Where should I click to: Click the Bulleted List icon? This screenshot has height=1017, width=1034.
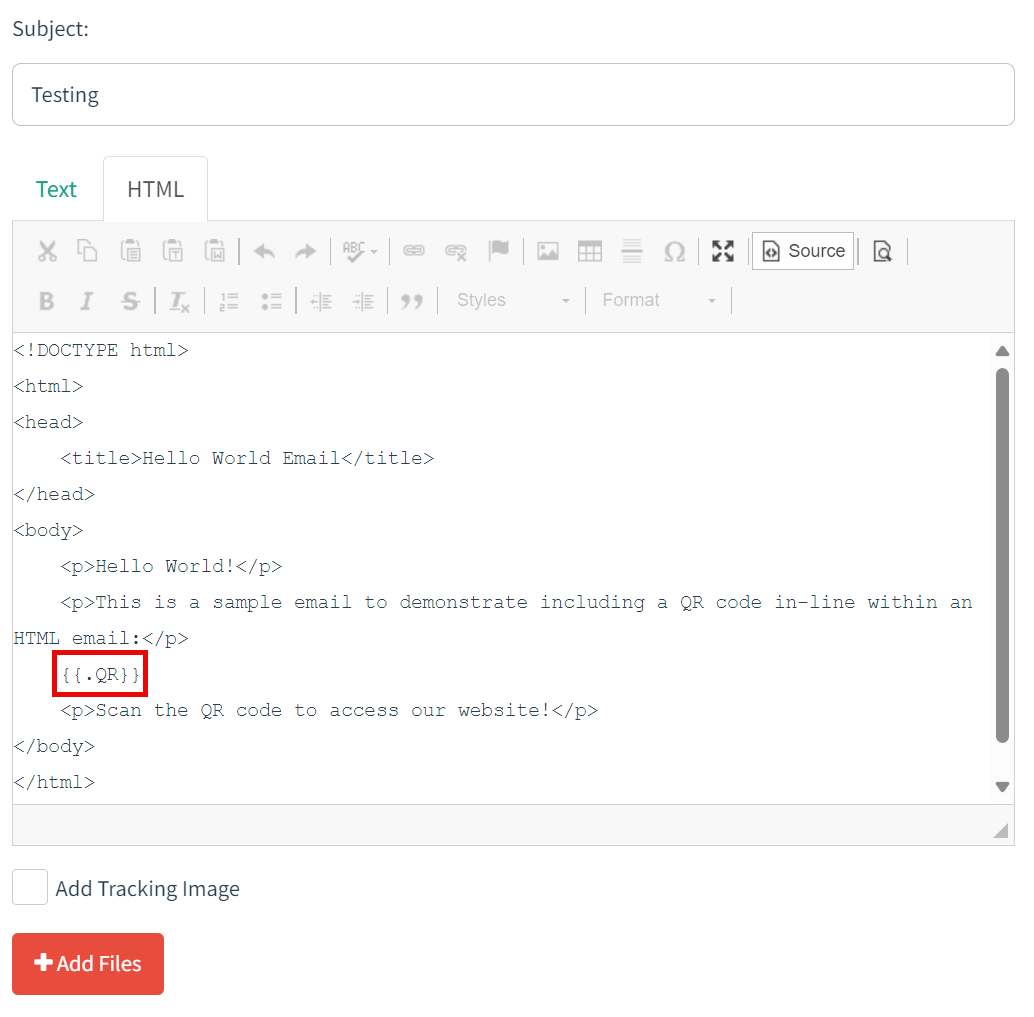point(271,301)
